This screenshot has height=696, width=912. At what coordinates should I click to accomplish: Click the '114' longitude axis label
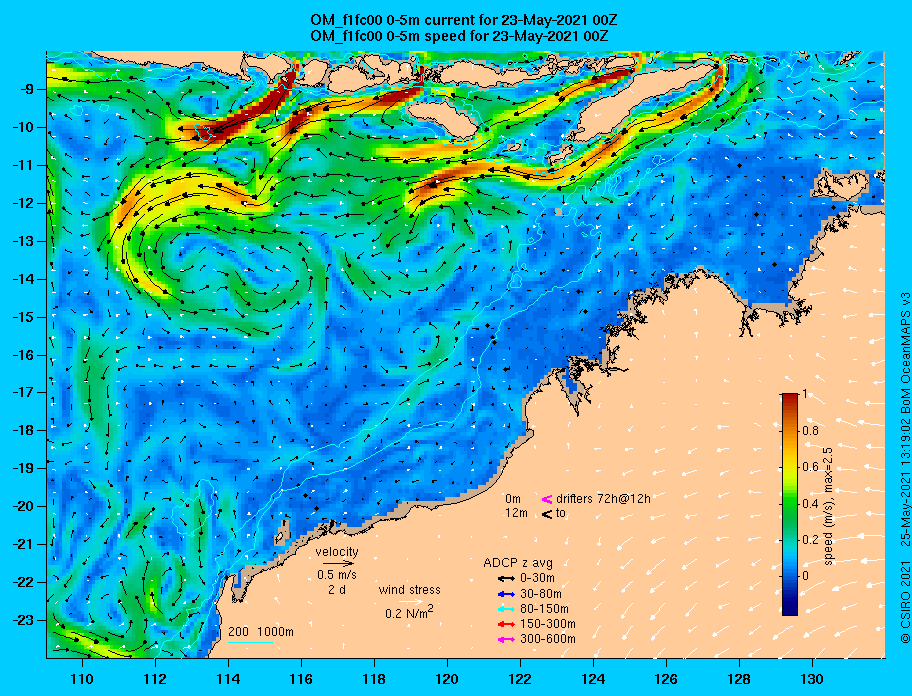[229, 679]
